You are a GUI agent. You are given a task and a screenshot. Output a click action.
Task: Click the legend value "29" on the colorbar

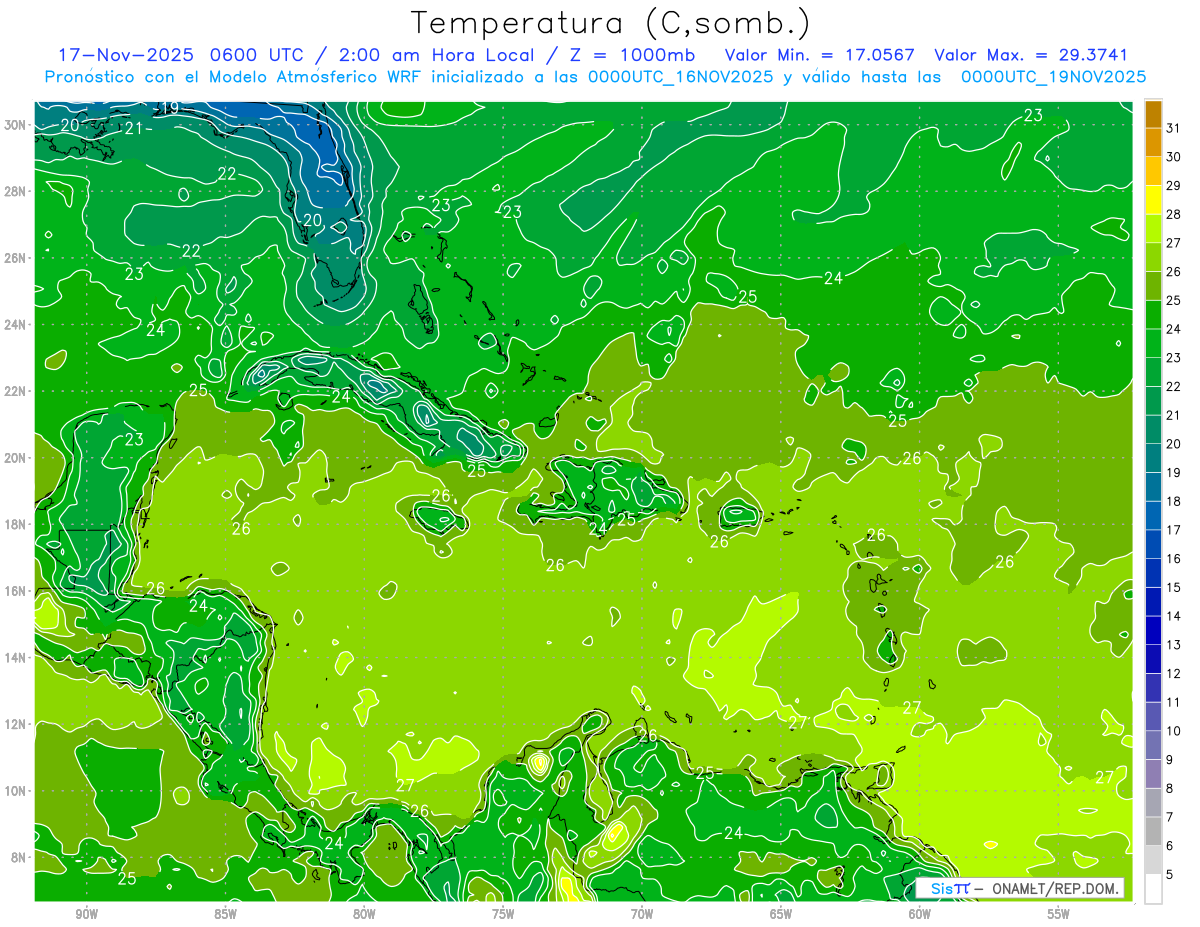(x=1174, y=185)
